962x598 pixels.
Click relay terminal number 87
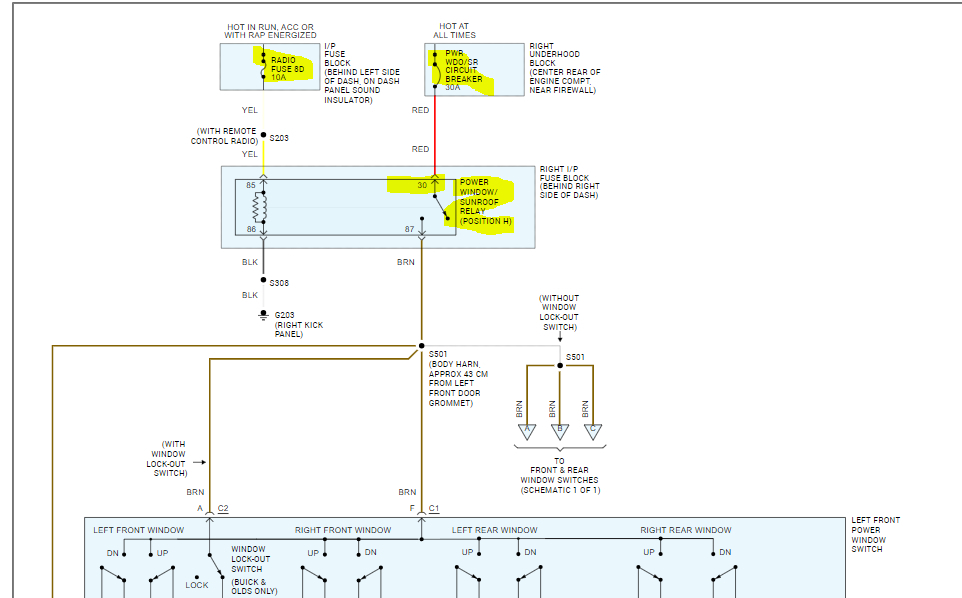coord(409,229)
